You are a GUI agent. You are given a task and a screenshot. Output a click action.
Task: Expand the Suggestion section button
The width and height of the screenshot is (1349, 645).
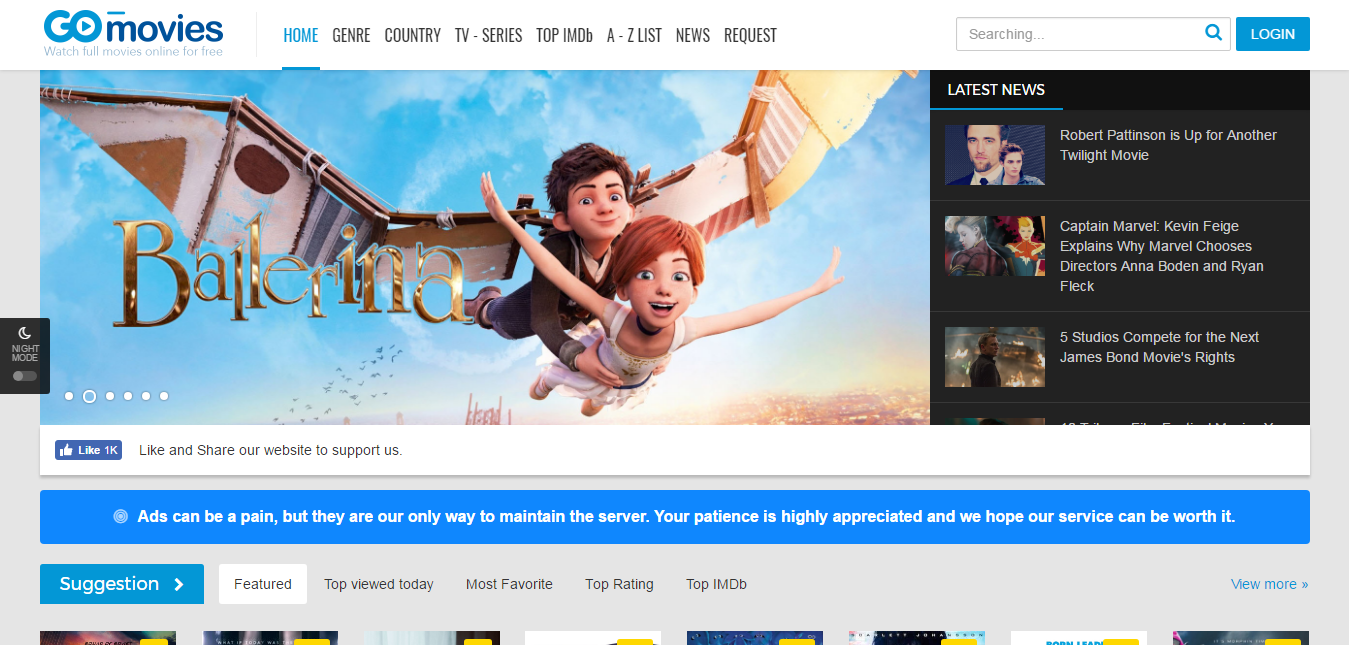(122, 584)
